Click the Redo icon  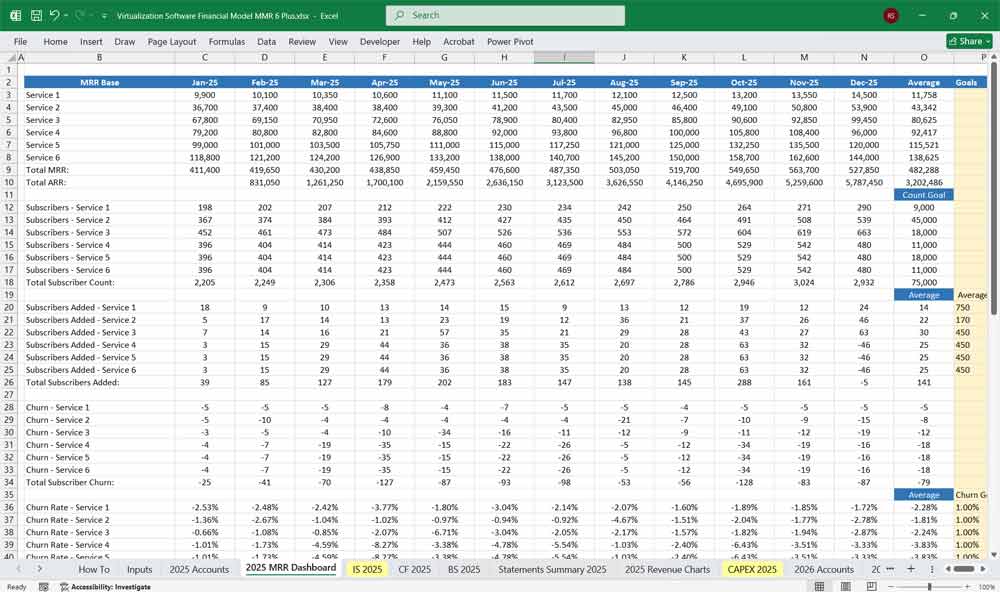point(80,15)
